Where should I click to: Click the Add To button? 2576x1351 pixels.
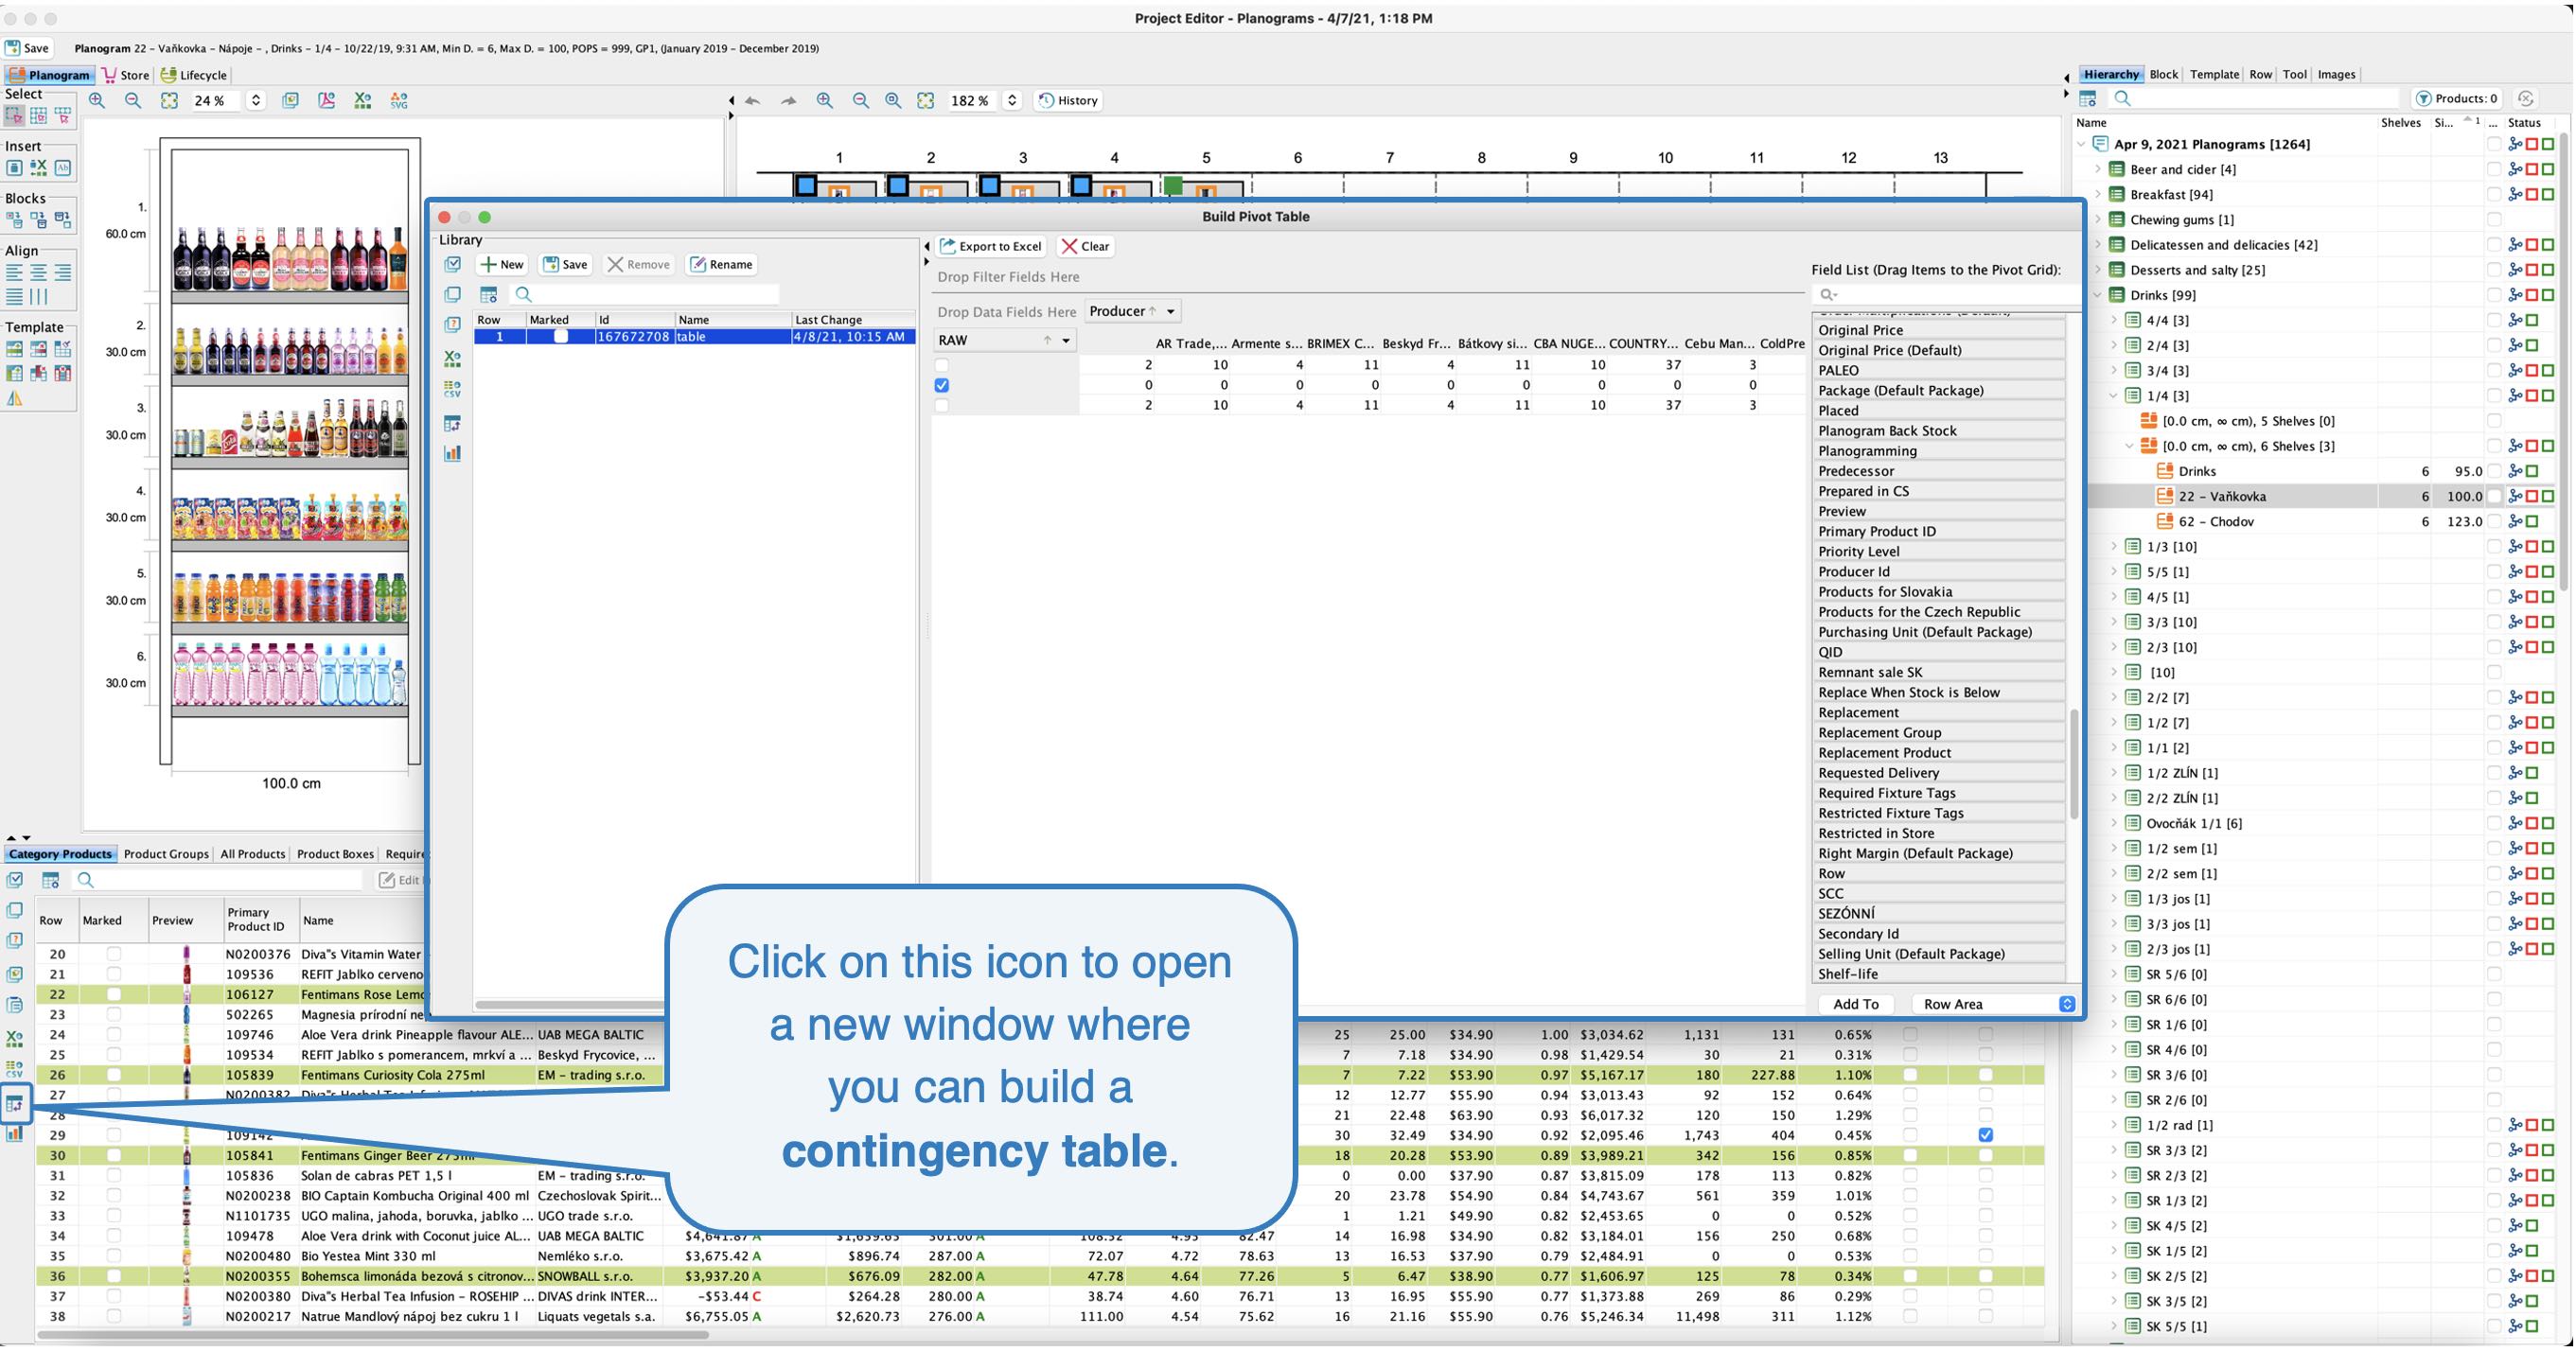(x=1856, y=1004)
